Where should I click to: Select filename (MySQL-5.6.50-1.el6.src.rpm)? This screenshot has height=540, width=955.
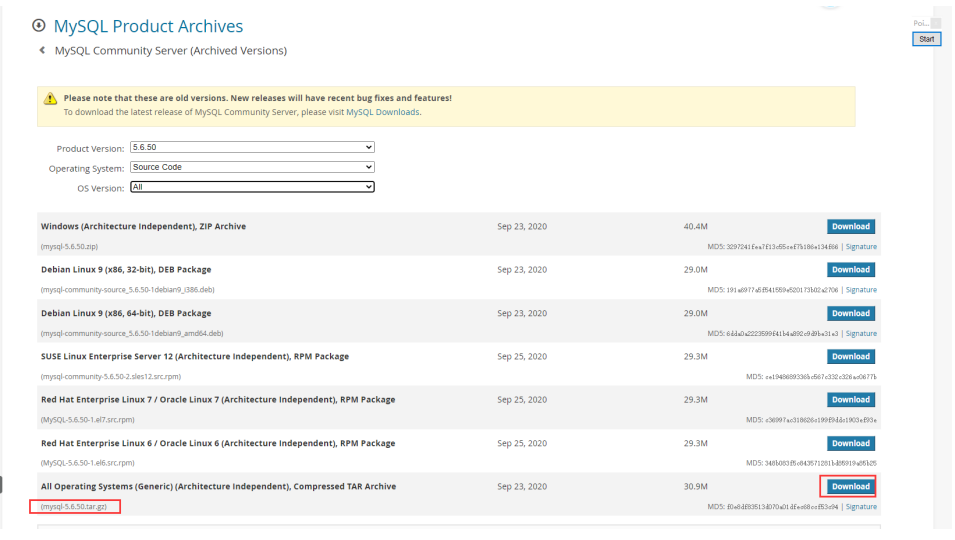[x=87, y=463]
